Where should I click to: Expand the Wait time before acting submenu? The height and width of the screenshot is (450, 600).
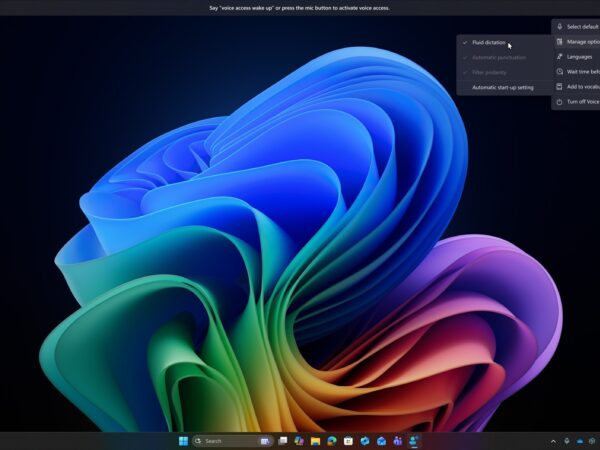coord(578,71)
